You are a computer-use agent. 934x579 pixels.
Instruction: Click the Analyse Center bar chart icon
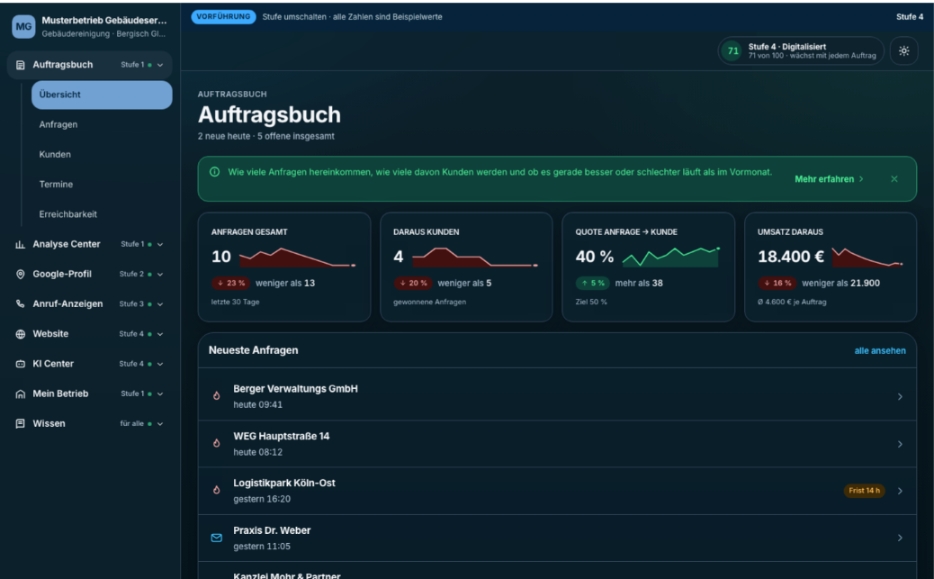tap(20, 244)
